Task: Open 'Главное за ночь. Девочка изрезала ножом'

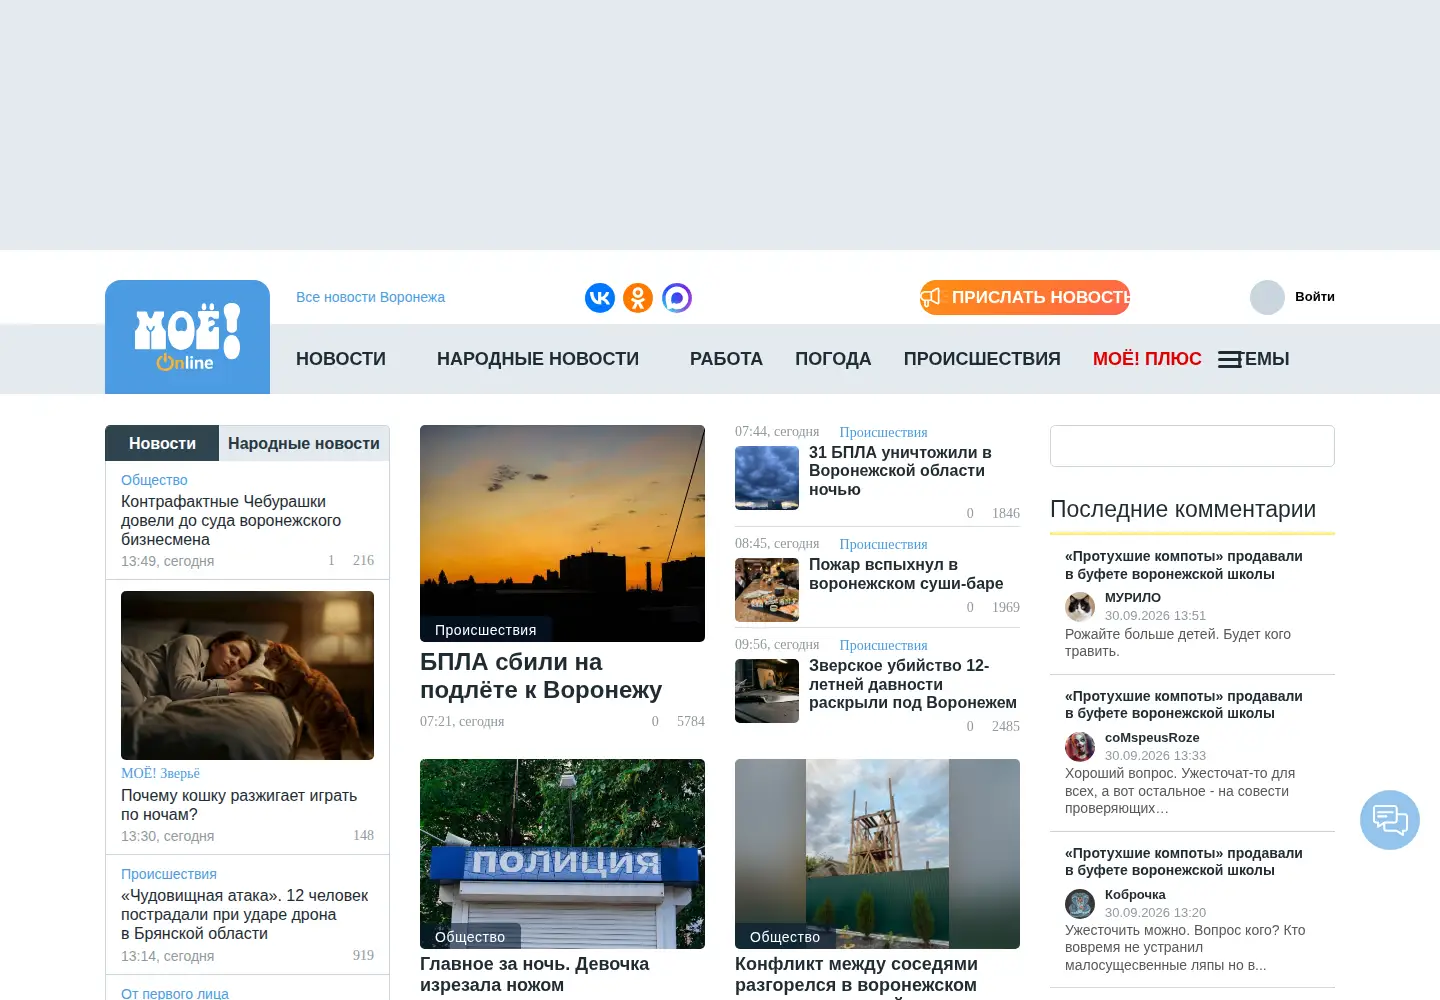Action: 534,974
